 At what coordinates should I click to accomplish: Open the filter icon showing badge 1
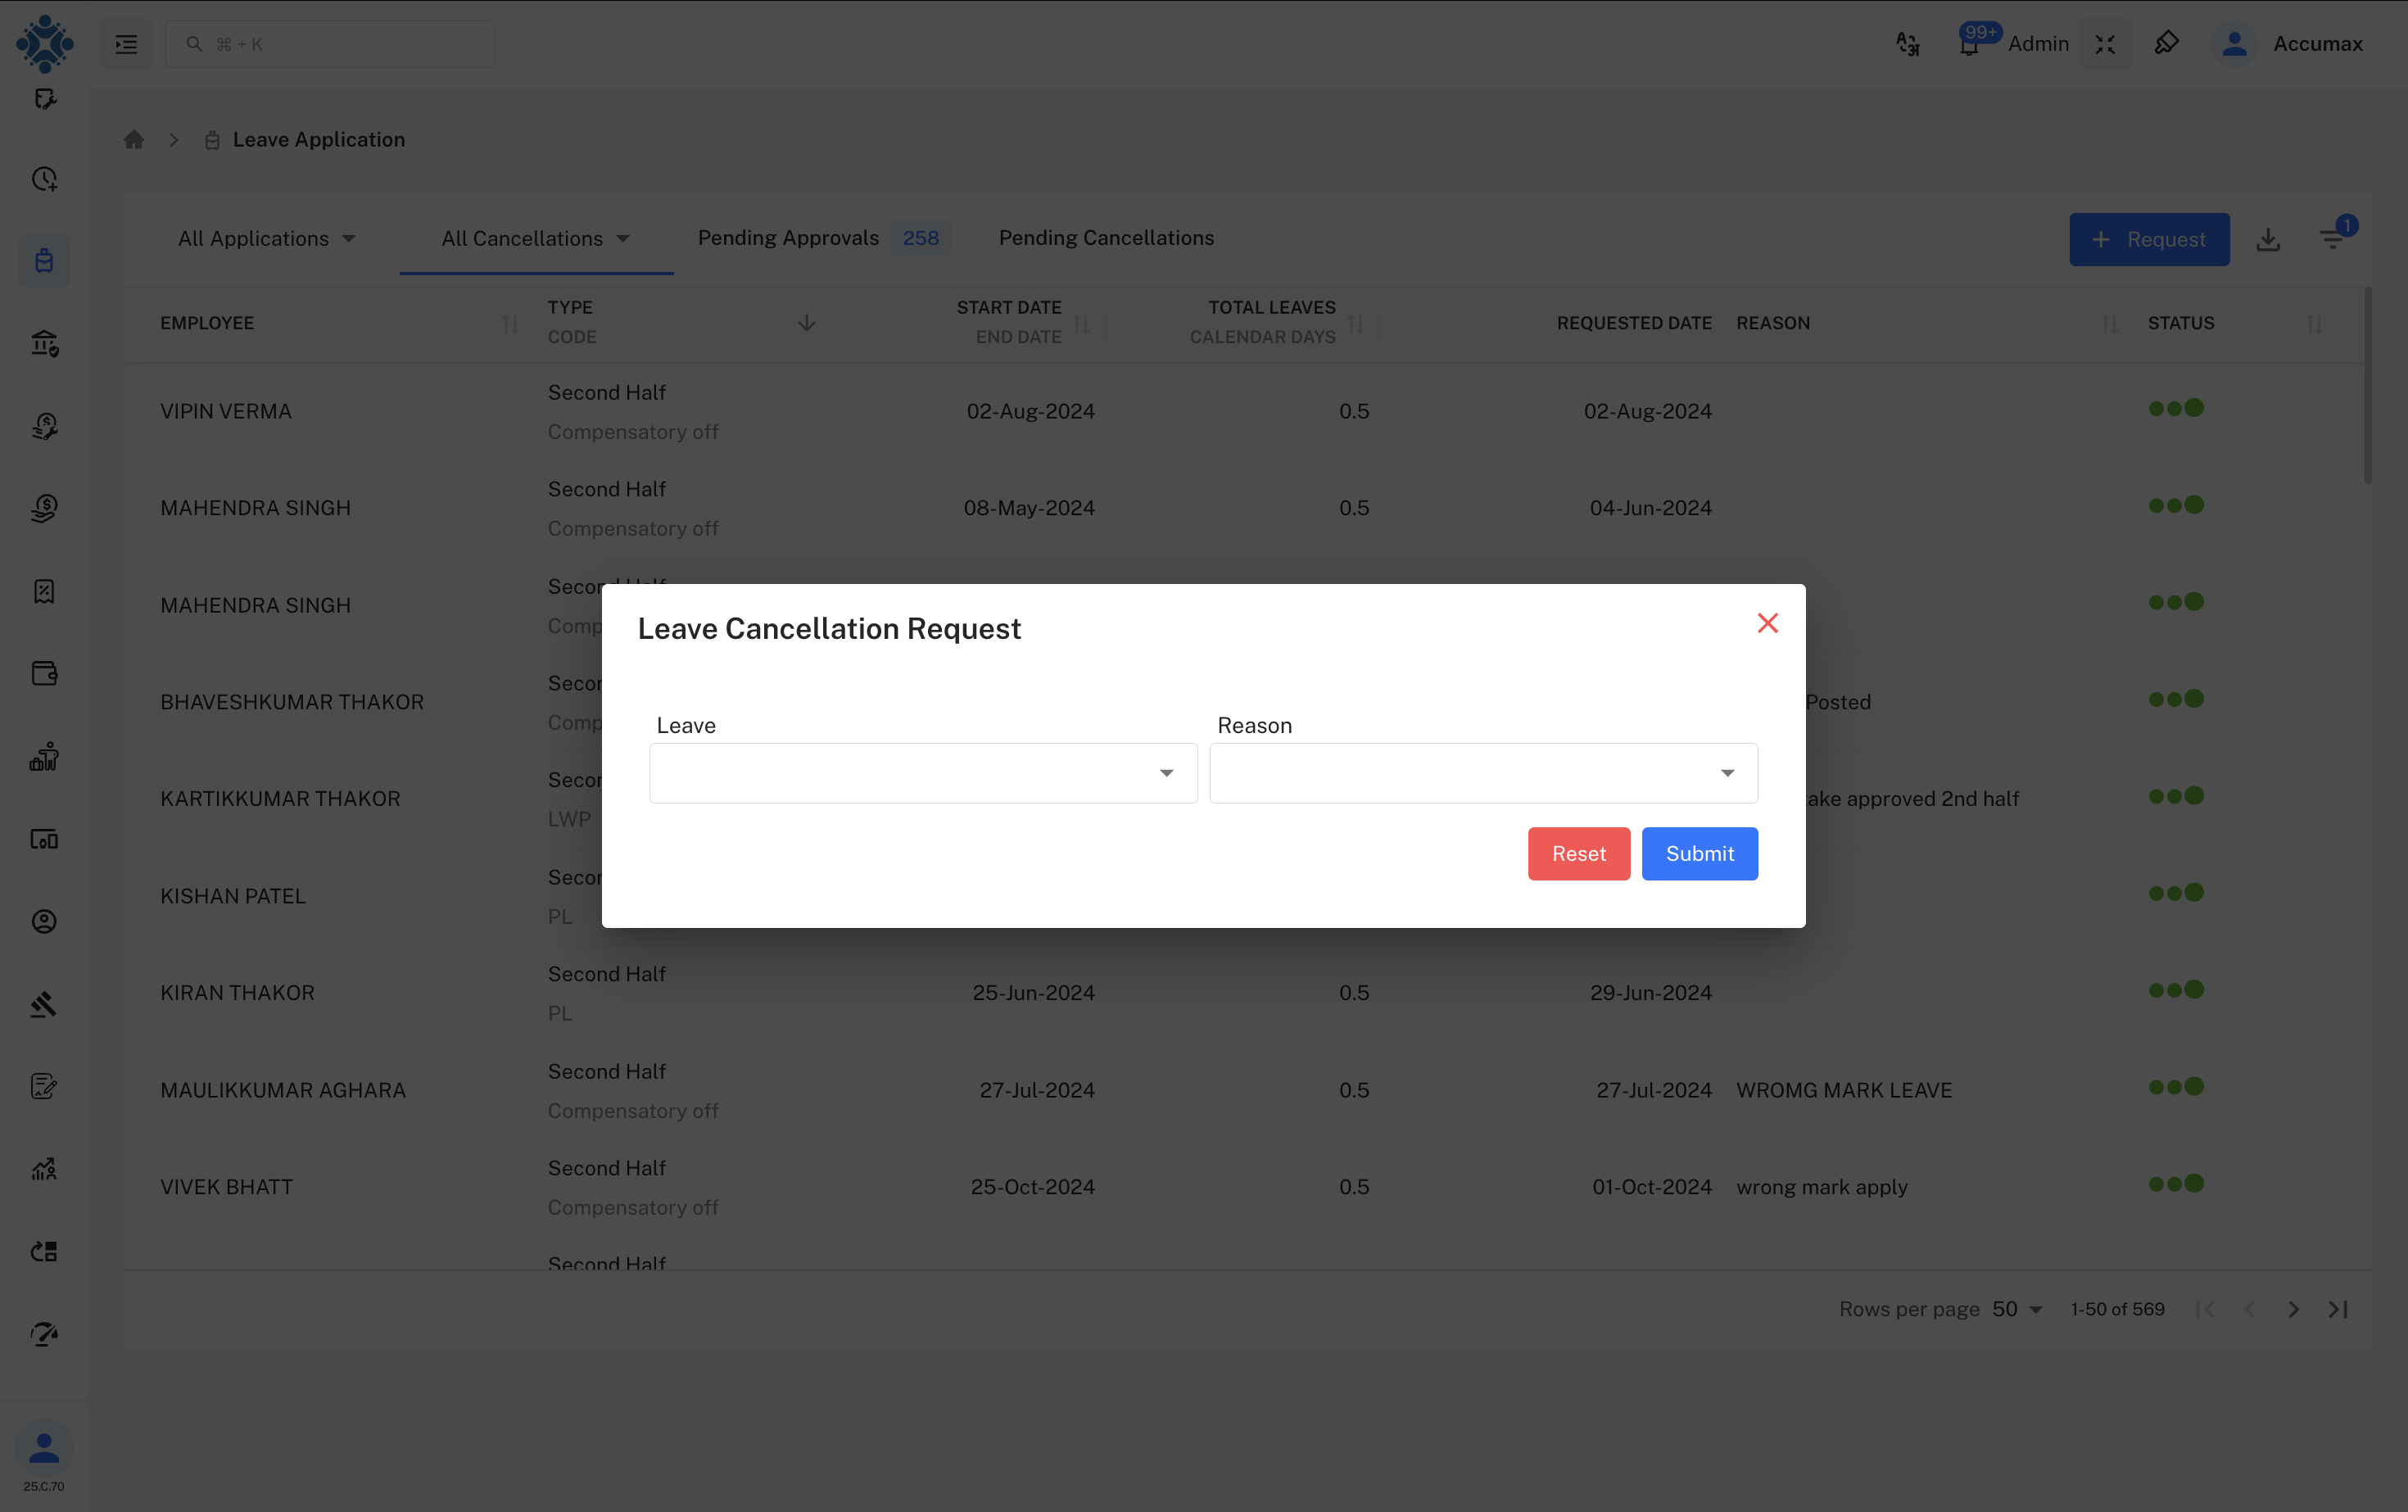click(x=2335, y=239)
